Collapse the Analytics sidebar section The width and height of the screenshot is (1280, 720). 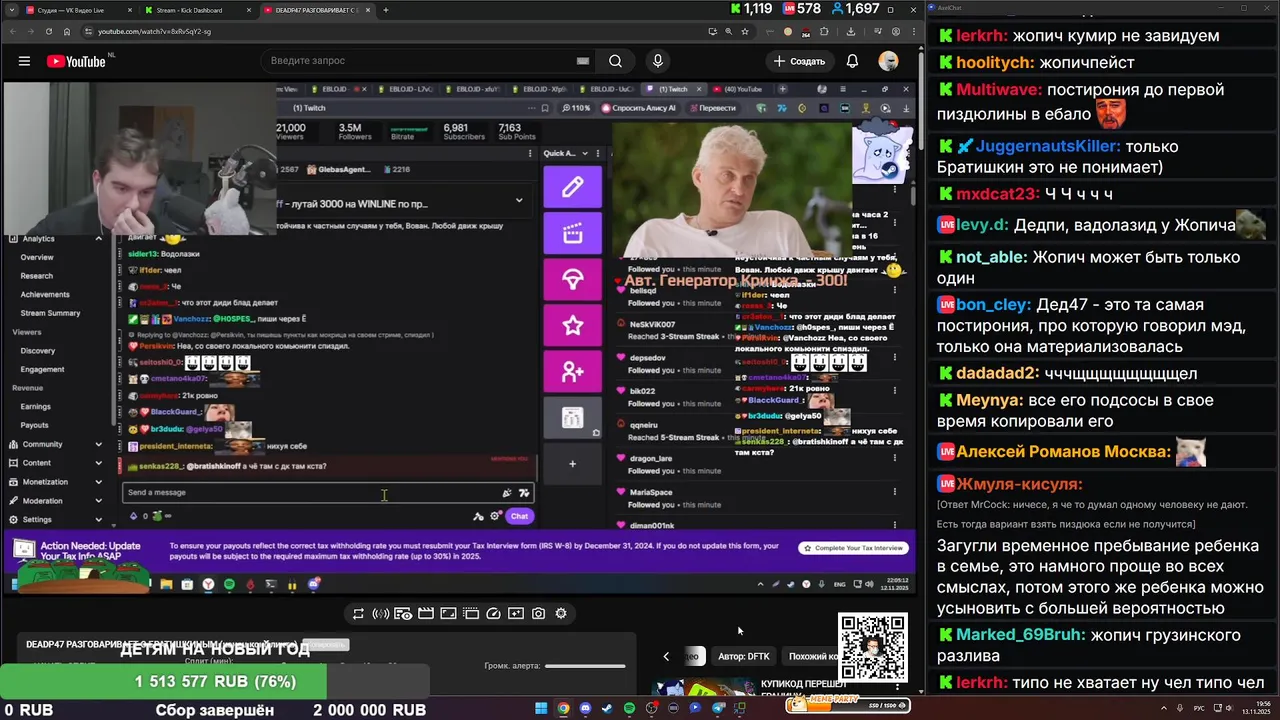point(99,239)
